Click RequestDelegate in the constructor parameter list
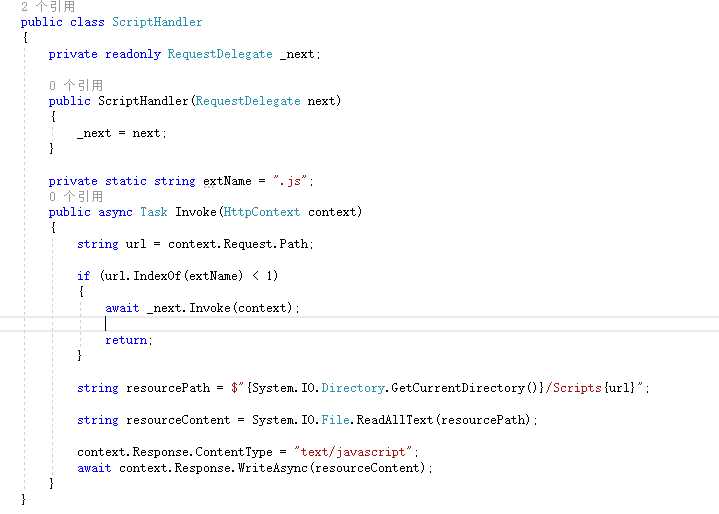 coord(248,101)
